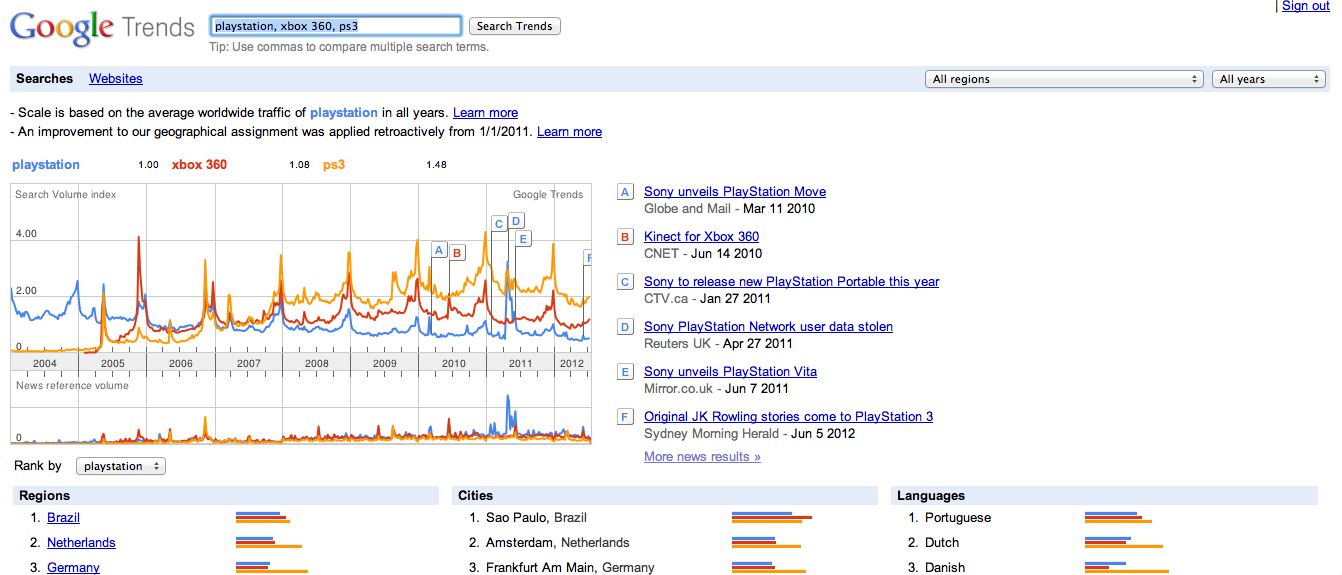The image size is (1342, 575).
Task: Open the All years dropdown
Action: click(1270, 79)
